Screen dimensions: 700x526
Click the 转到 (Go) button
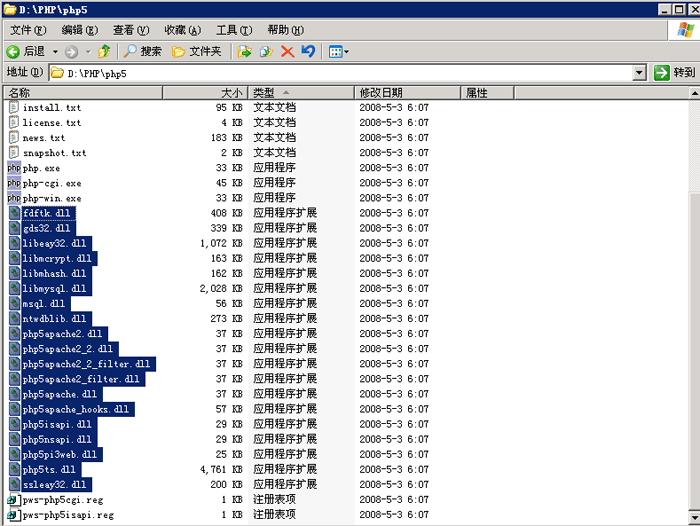click(x=674, y=73)
